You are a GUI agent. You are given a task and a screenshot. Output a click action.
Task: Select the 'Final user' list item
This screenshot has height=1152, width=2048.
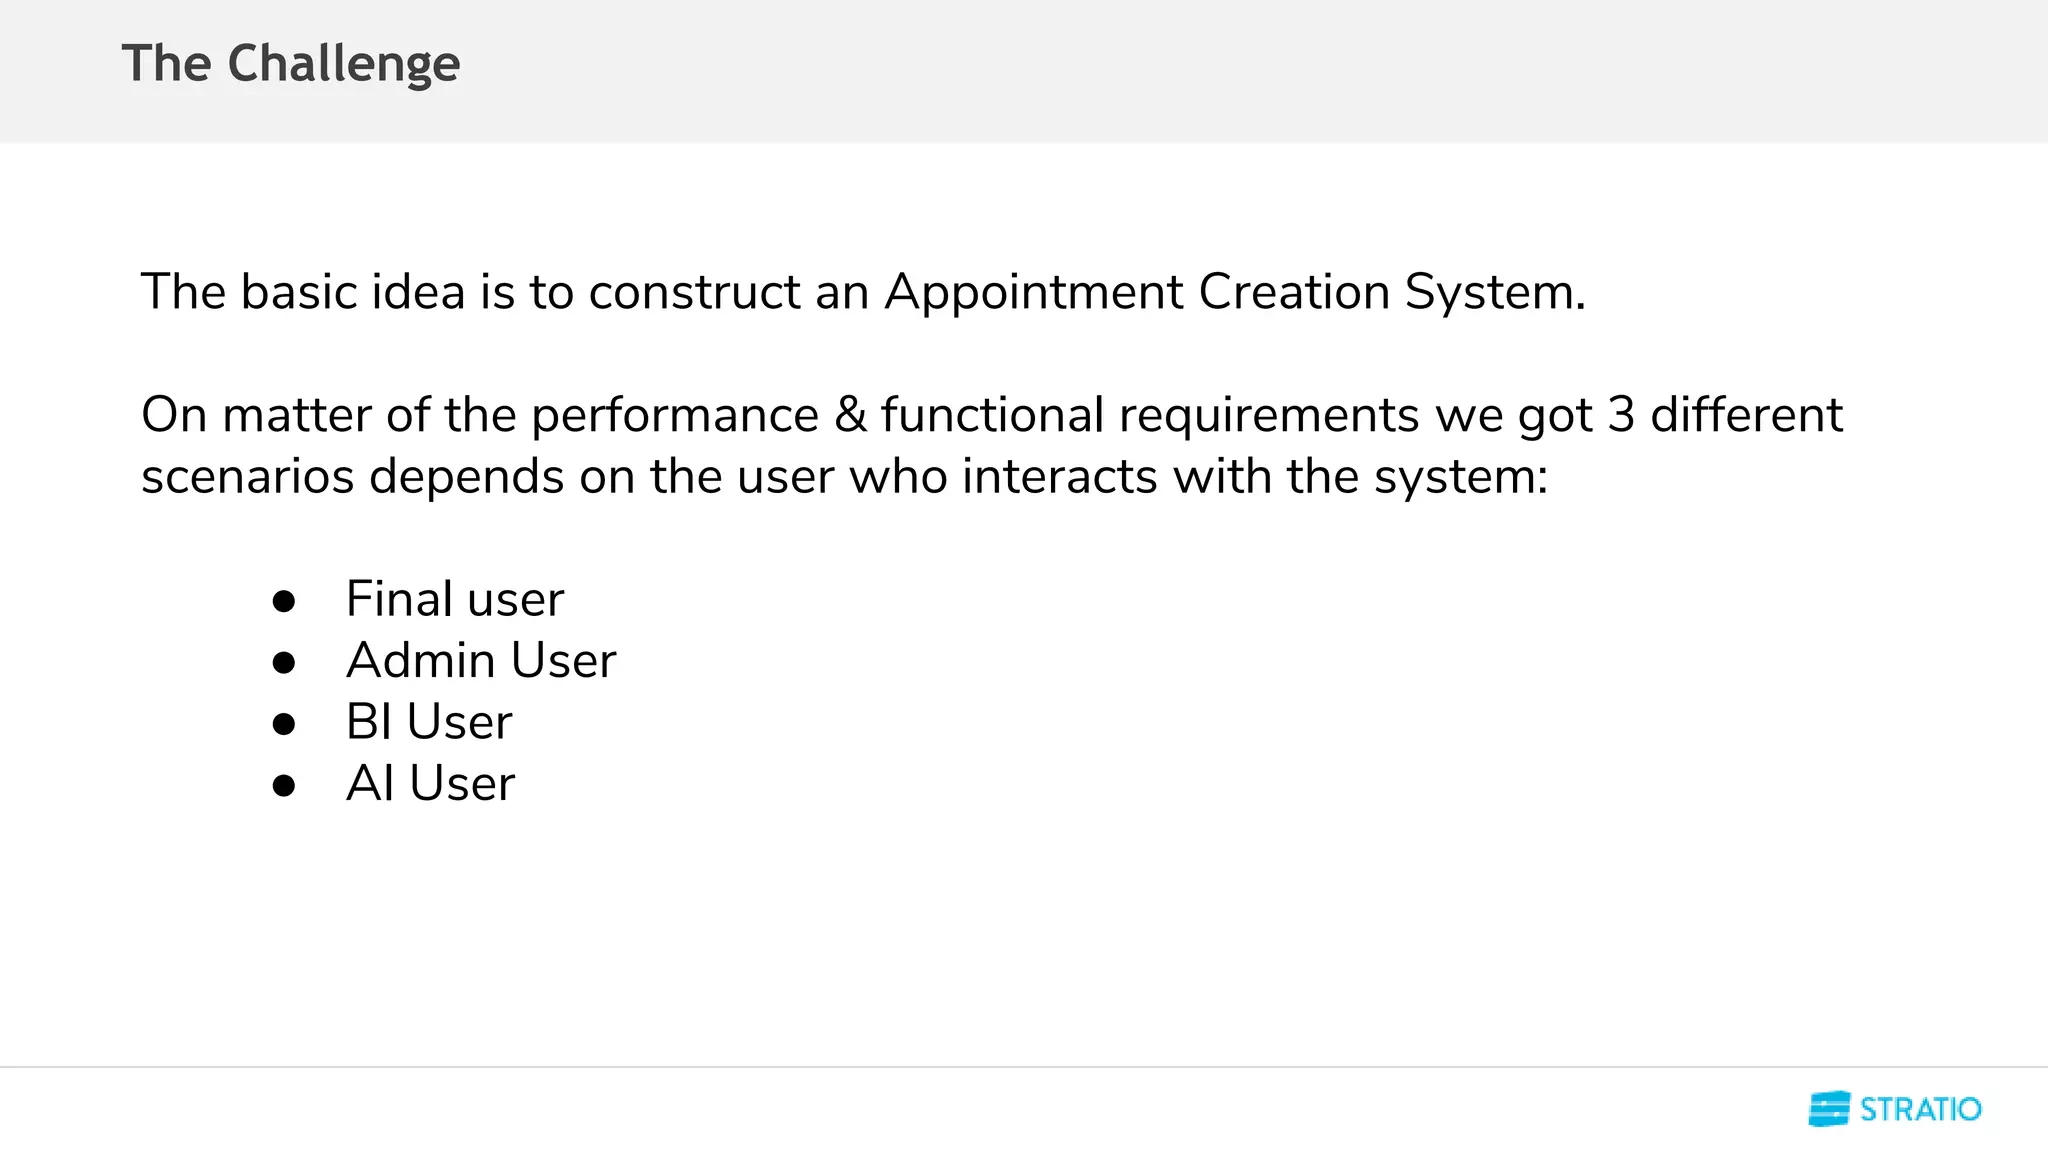[455, 599]
